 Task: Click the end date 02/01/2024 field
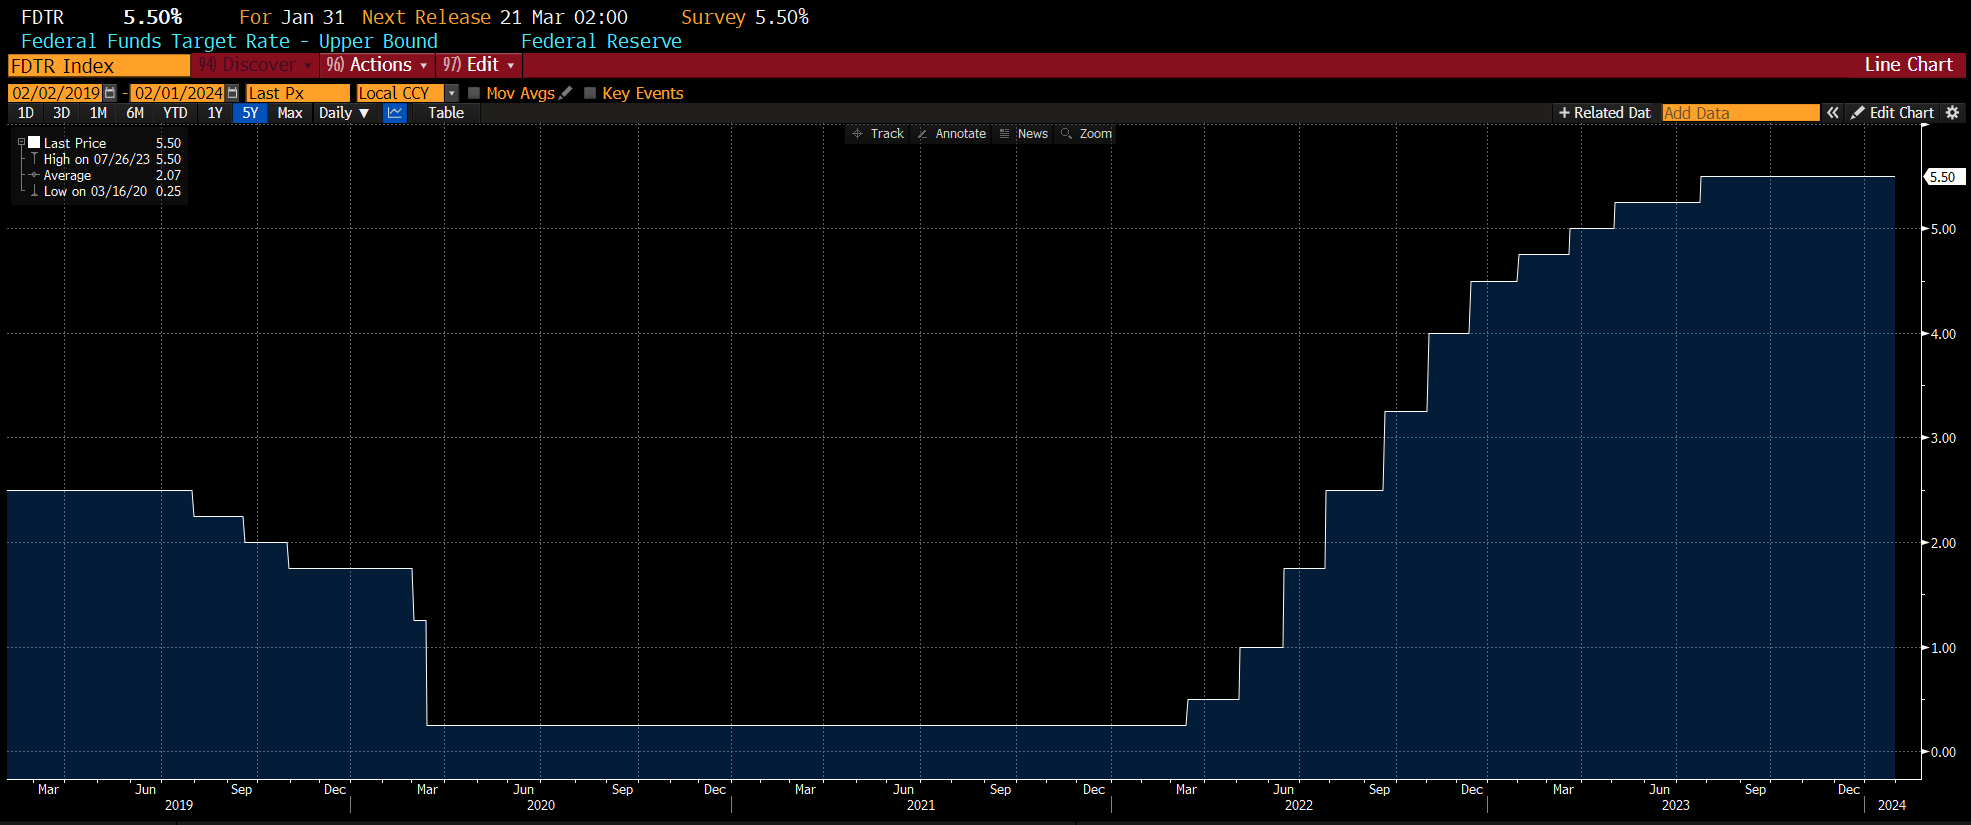(x=178, y=93)
